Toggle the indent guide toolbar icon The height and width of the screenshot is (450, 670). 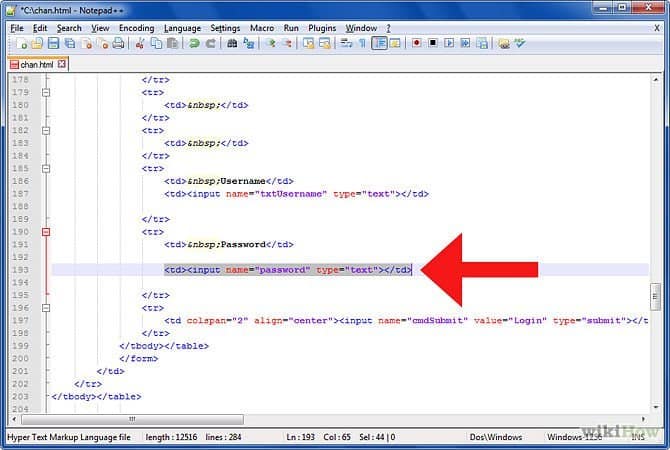379,43
